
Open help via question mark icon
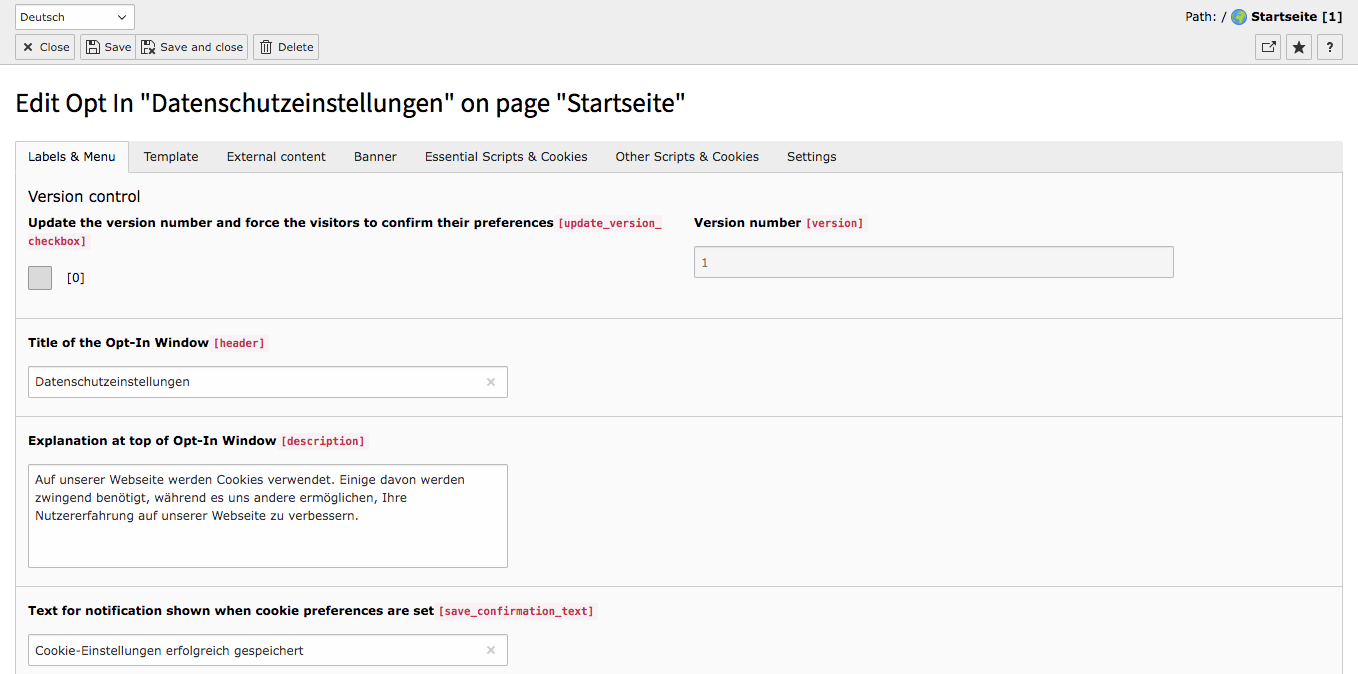tap(1330, 47)
